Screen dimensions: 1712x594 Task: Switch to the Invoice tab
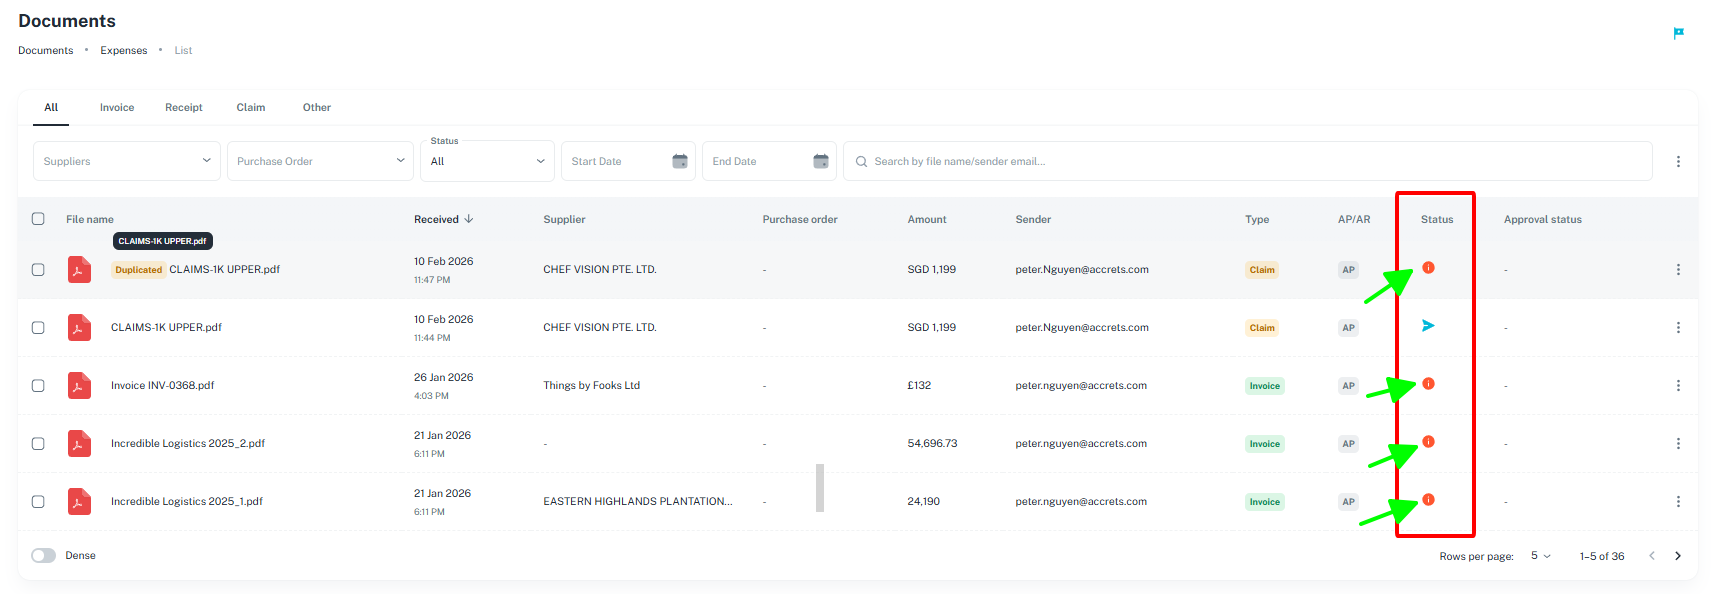point(117,108)
